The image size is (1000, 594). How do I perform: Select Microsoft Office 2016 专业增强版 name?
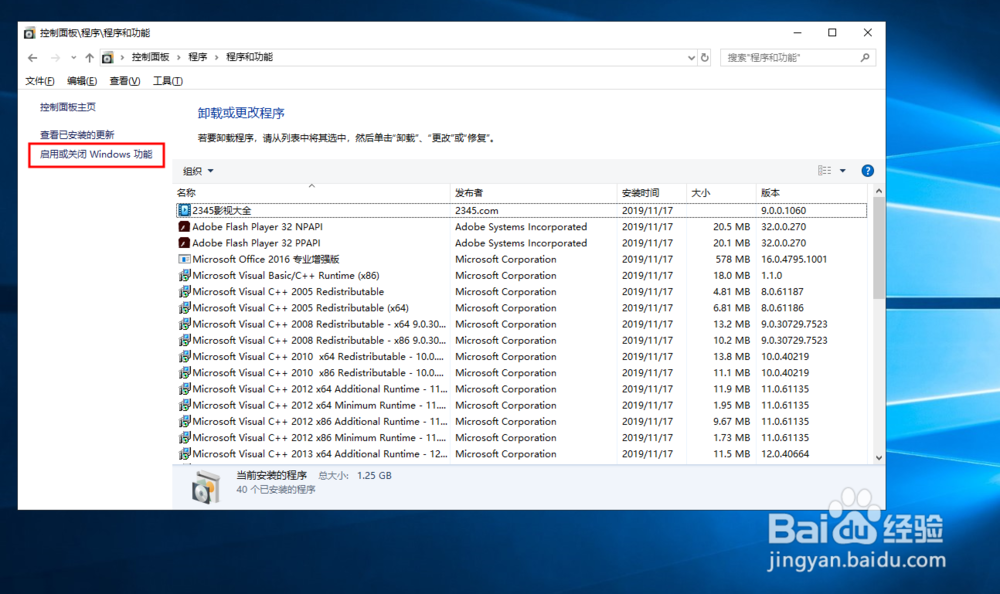266,259
